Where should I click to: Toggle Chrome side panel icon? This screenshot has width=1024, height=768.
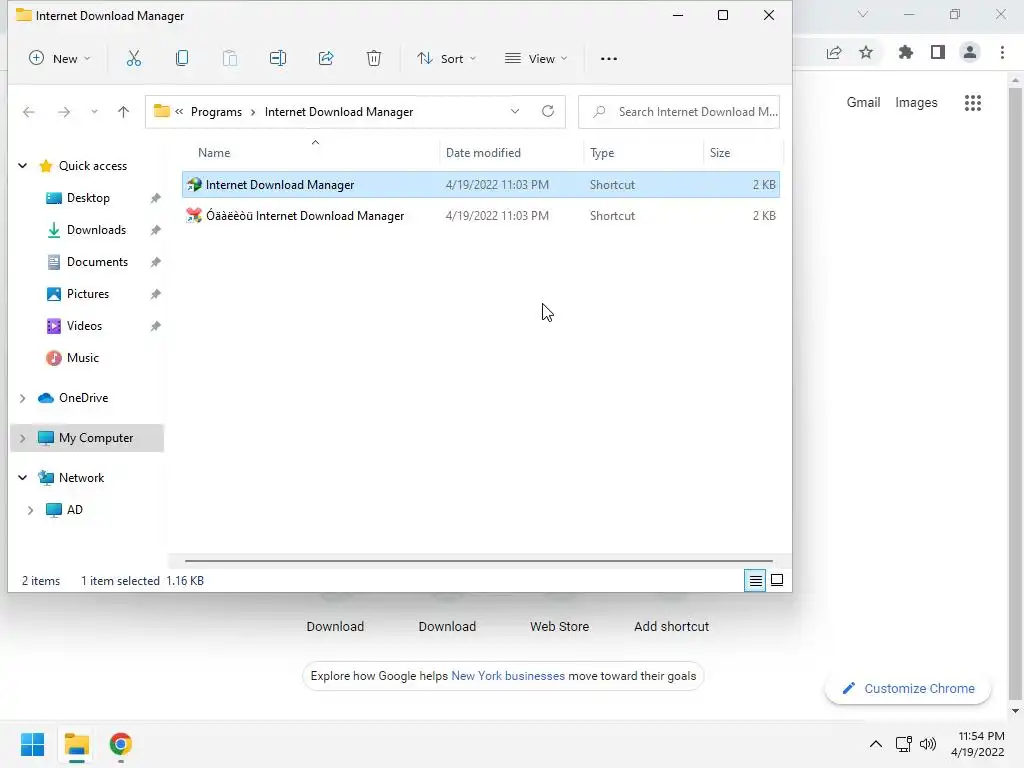tap(938, 52)
